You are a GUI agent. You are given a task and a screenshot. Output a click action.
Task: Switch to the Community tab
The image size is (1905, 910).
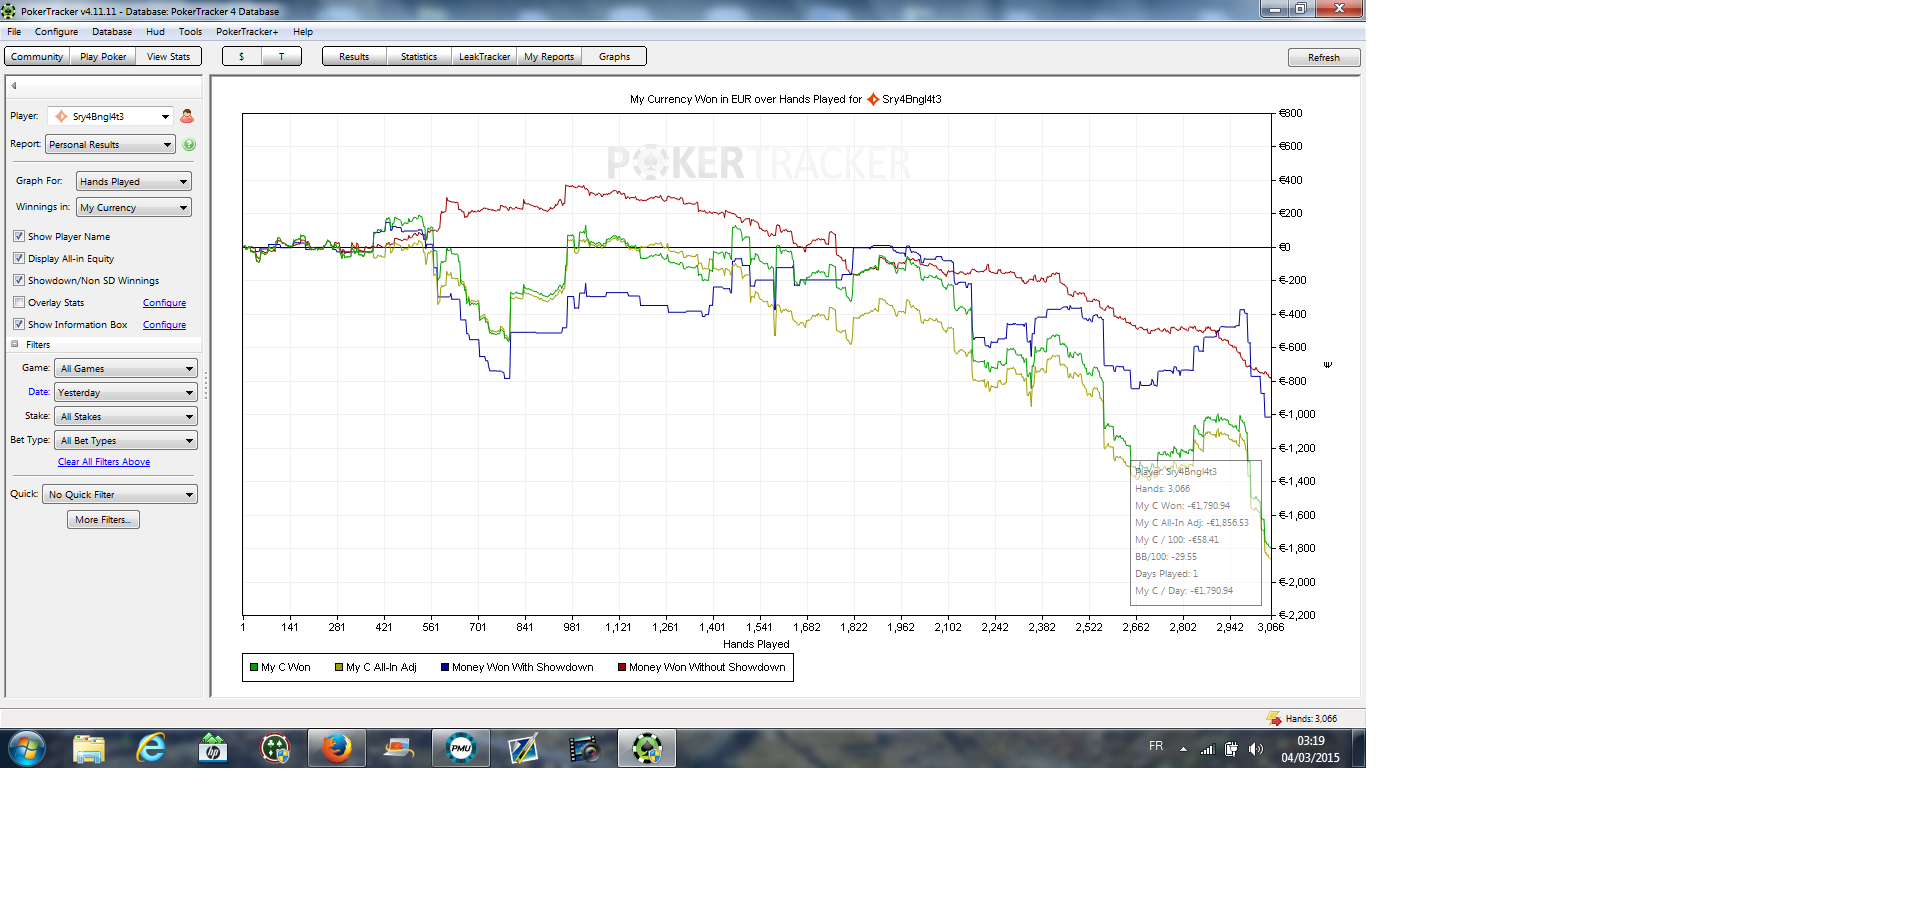[x=37, y=57]
